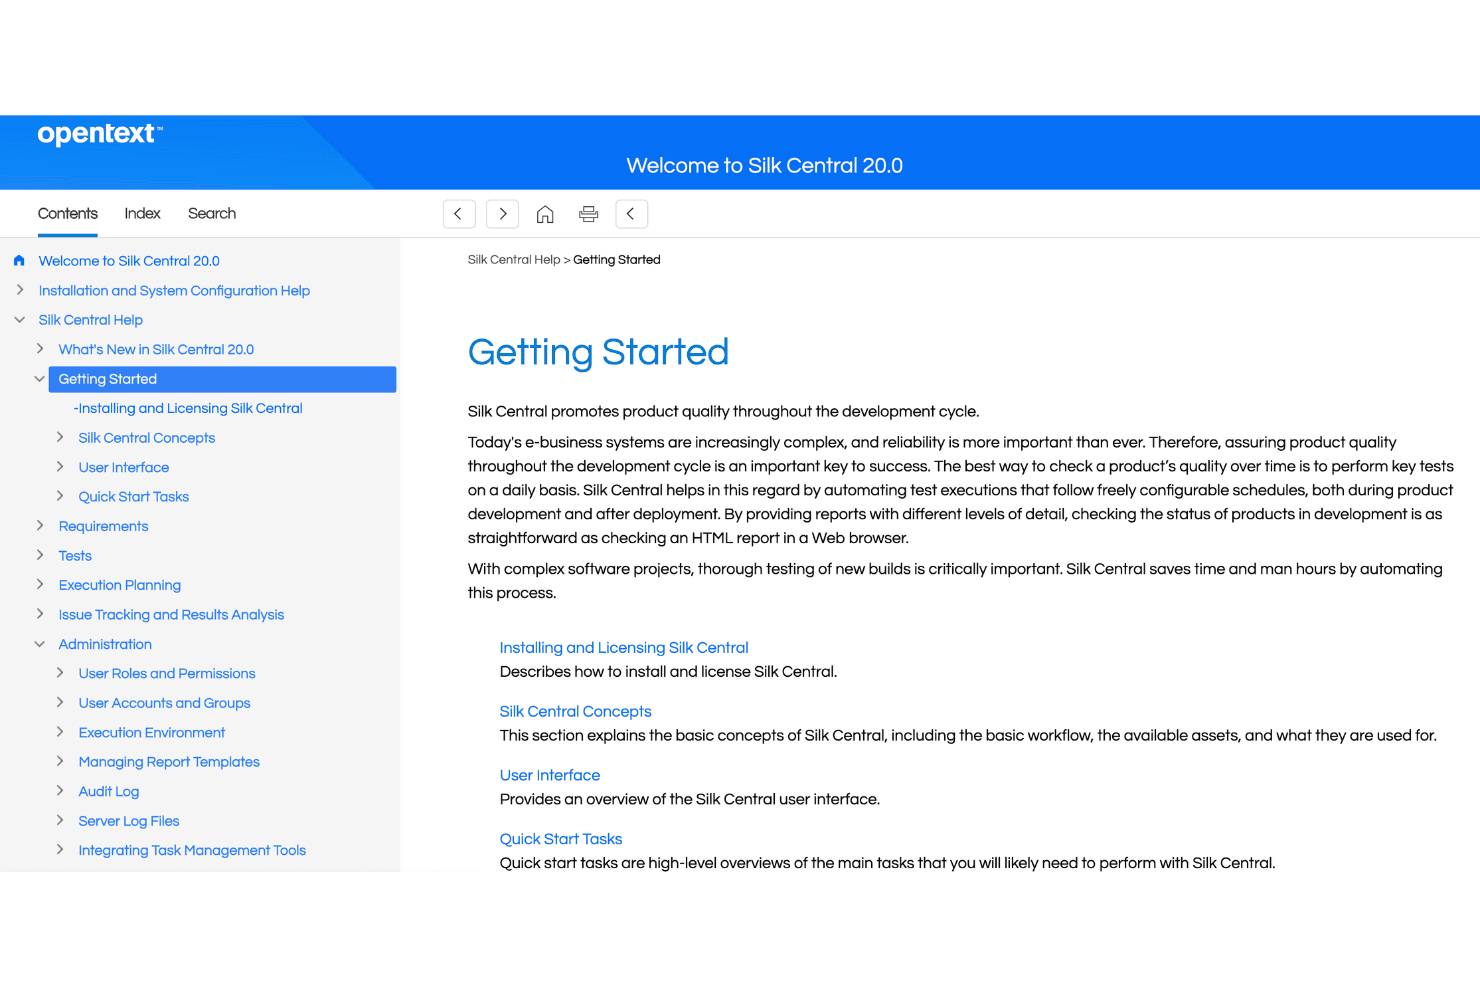The image size is (1480, 987).
Task: Go to previous topic with the toolbar's first arrow
Action: click(459, 214)
